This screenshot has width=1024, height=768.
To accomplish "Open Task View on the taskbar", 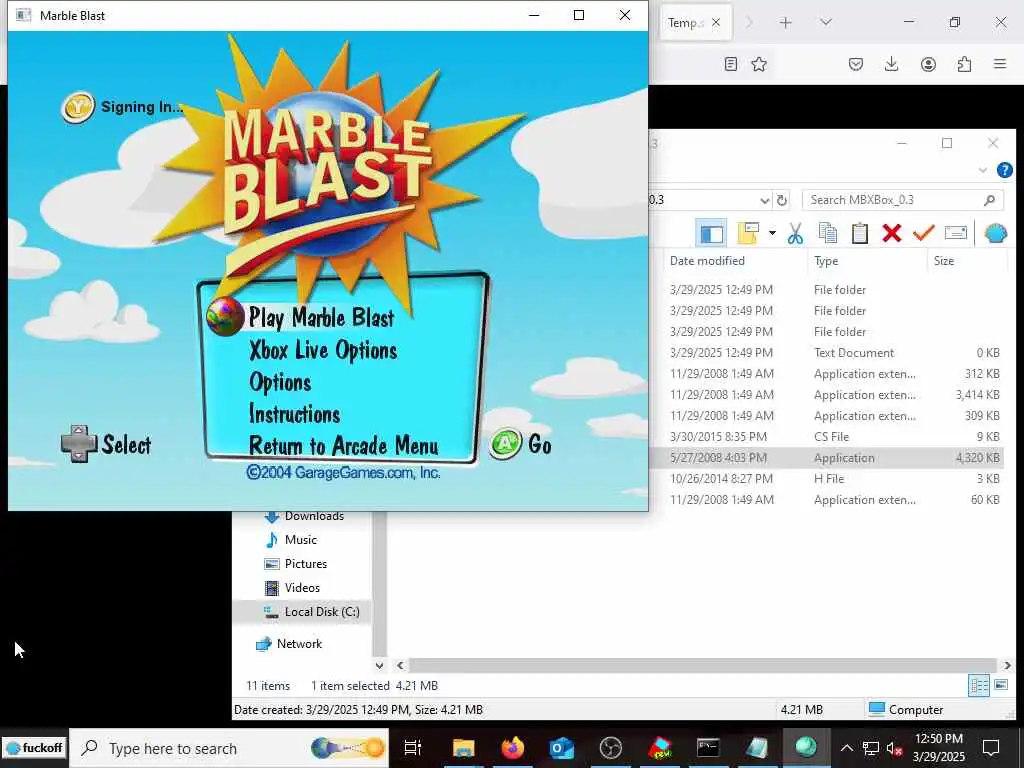I will pos(413,748).
